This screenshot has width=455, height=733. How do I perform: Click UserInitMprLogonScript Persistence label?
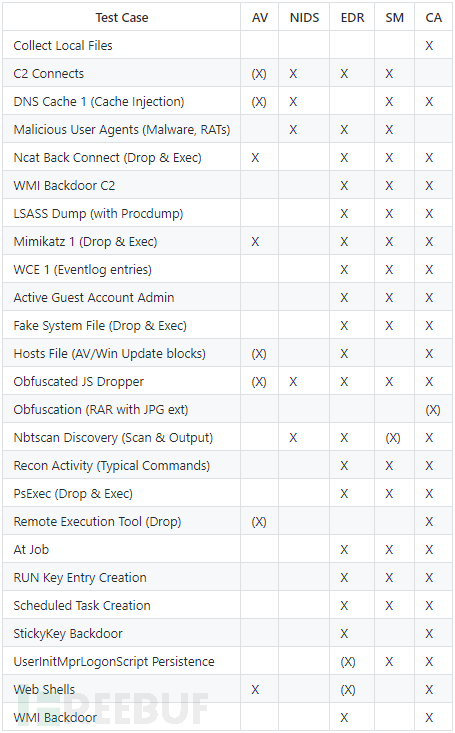click(x=114, y=661)
